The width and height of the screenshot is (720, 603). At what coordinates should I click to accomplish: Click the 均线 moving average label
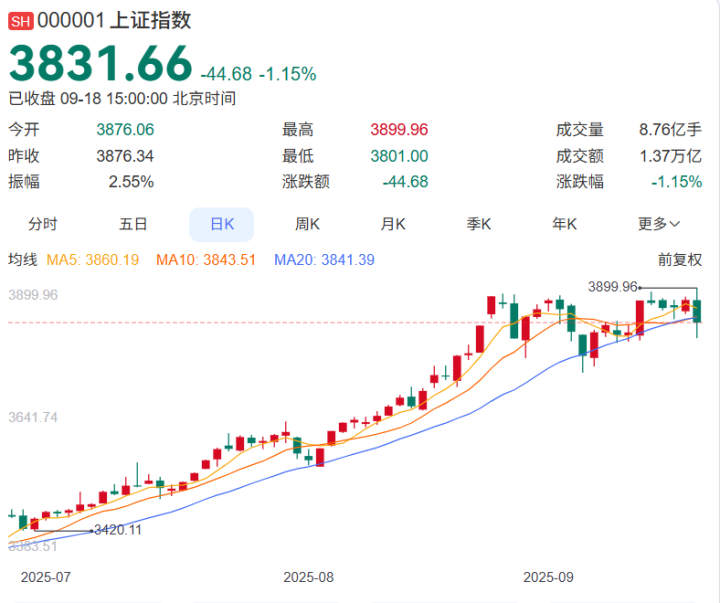pos(22,260)
